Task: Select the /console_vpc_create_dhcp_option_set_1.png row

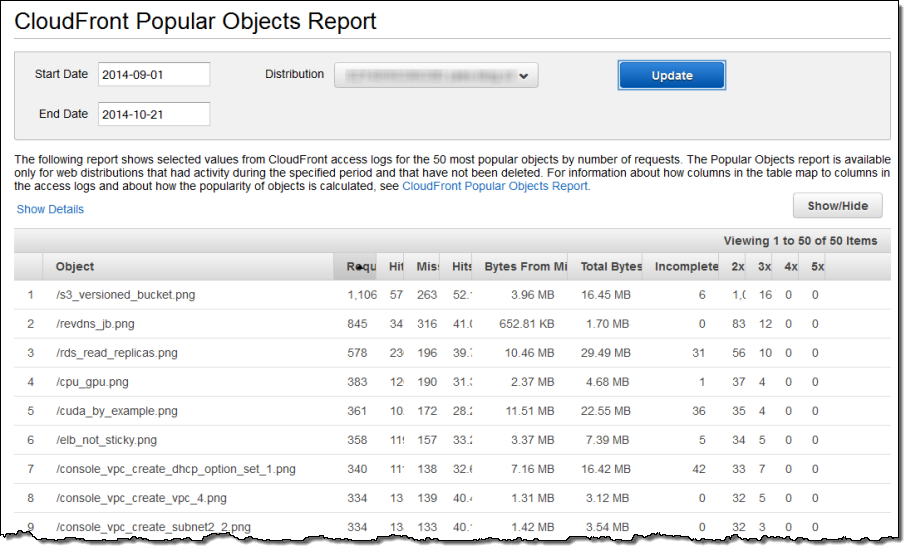Action: 175,469
